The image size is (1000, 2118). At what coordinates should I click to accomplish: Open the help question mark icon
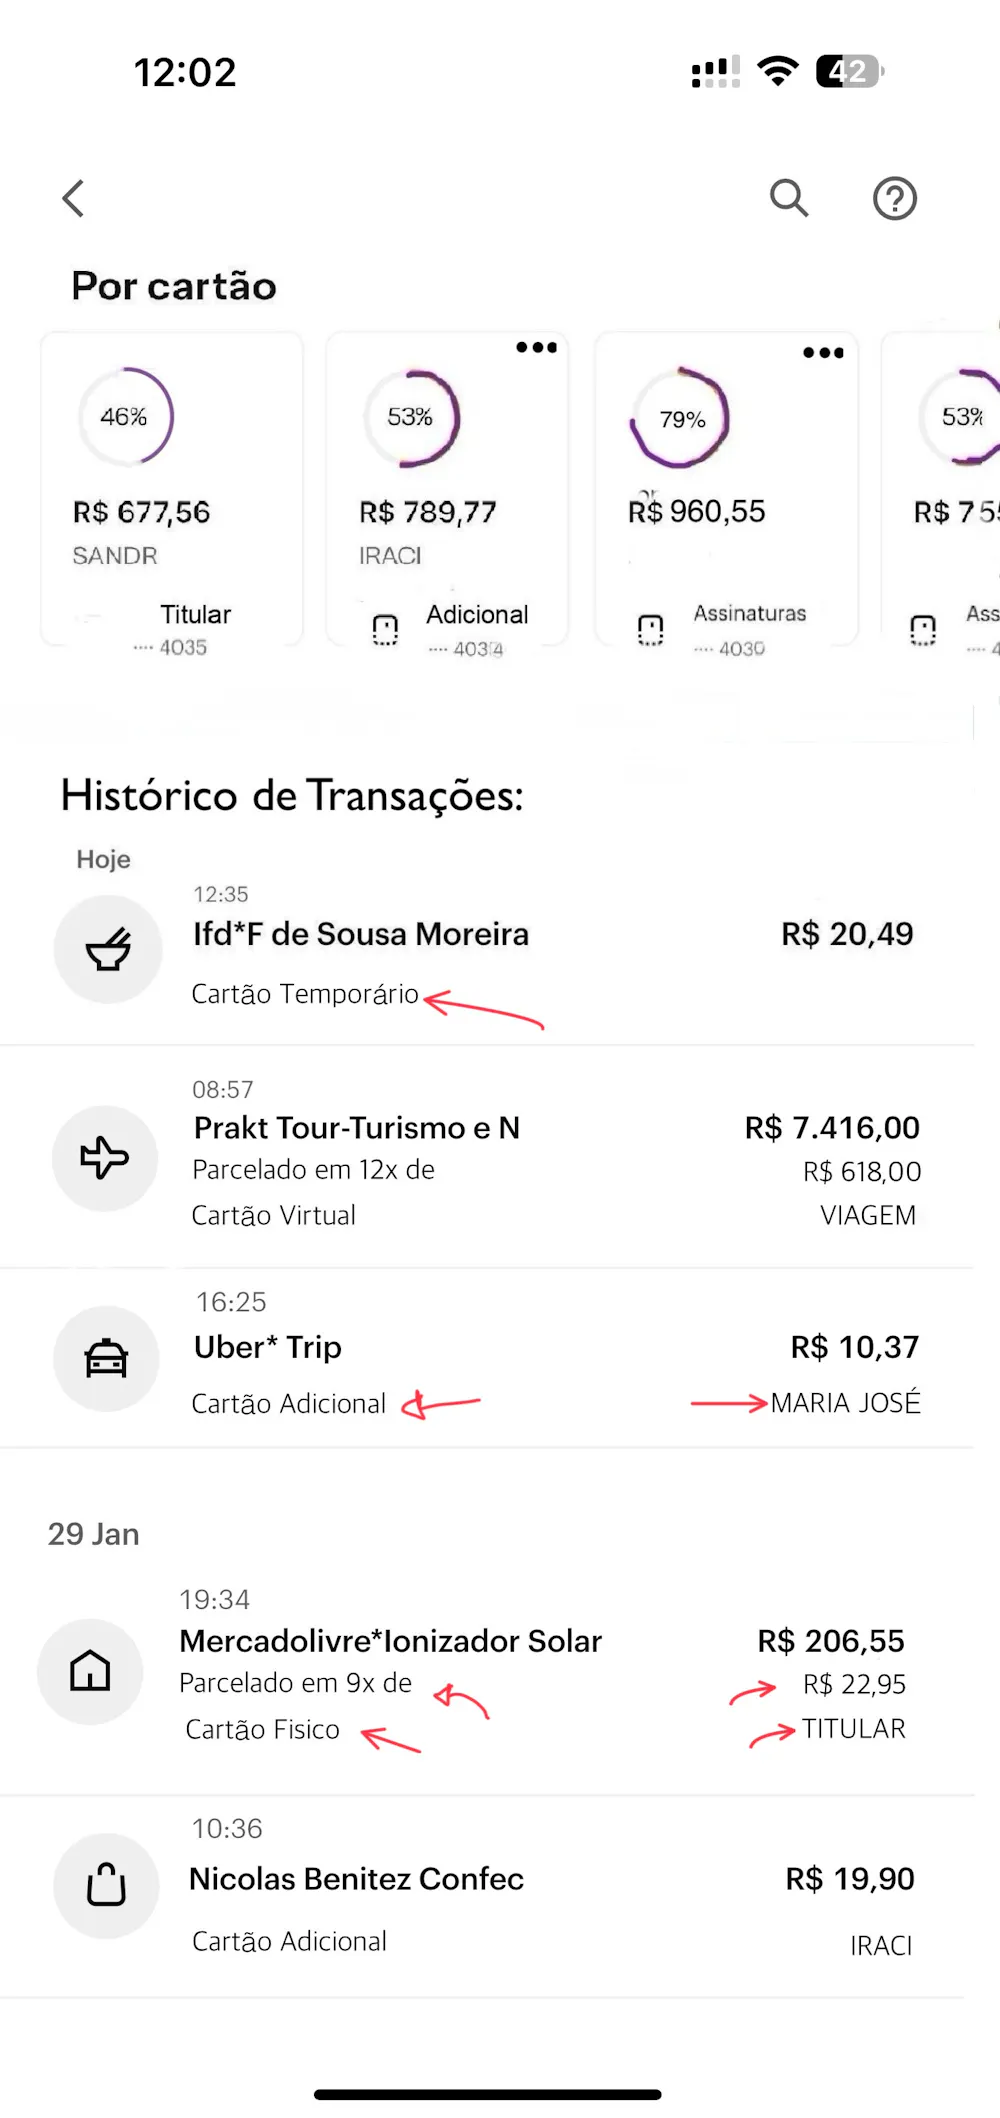(895, 198)
